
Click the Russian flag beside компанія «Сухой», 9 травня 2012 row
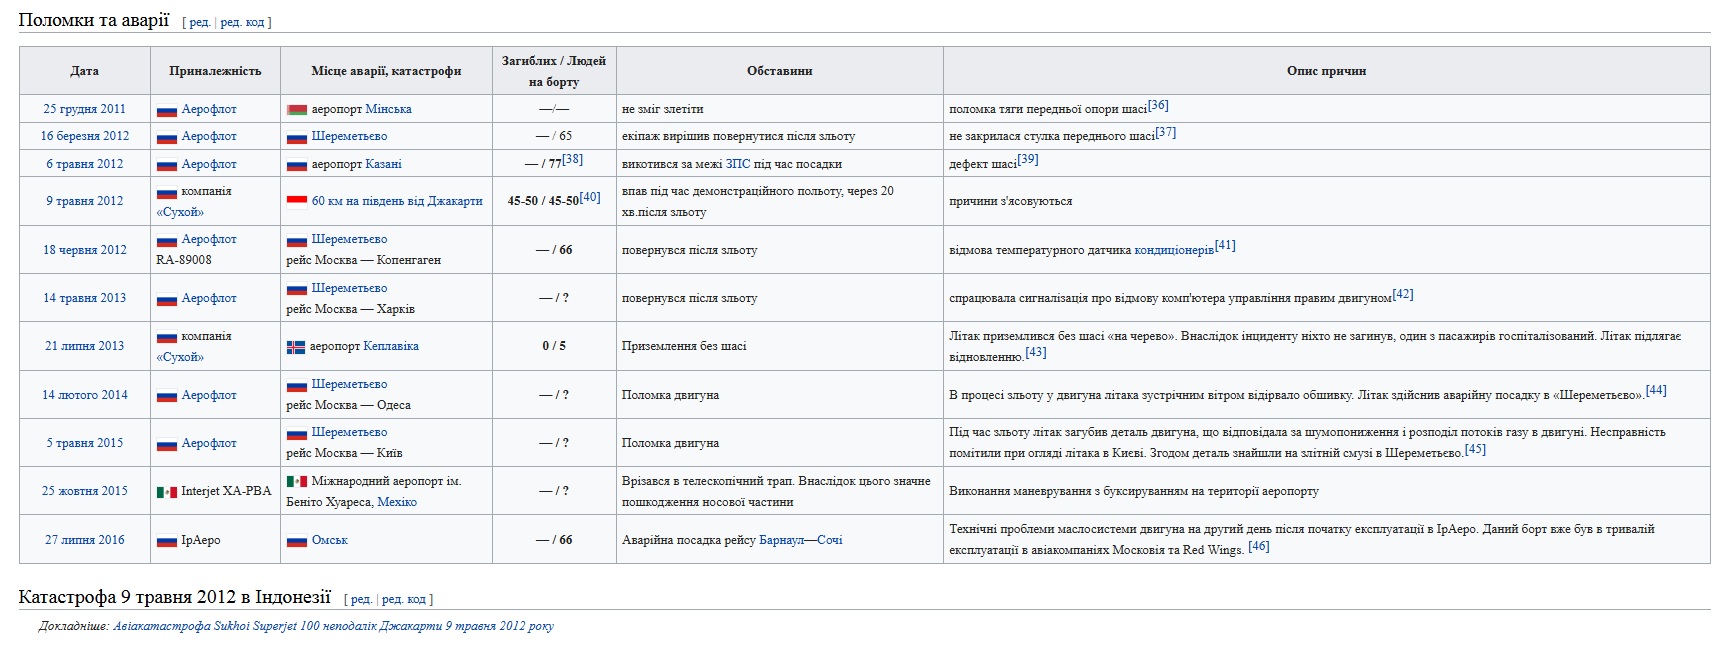pos(167,192)
